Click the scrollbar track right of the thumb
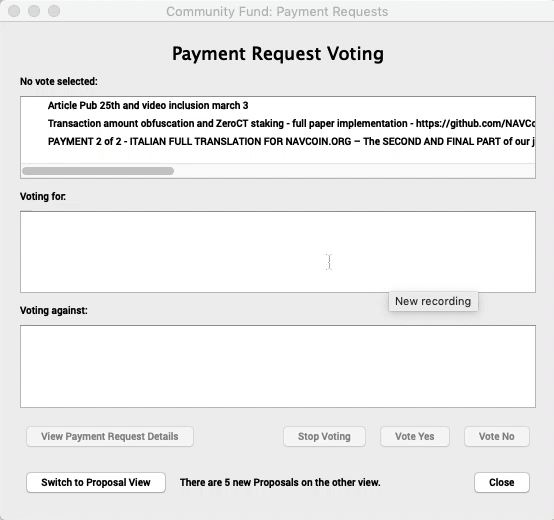 [354, 171]
